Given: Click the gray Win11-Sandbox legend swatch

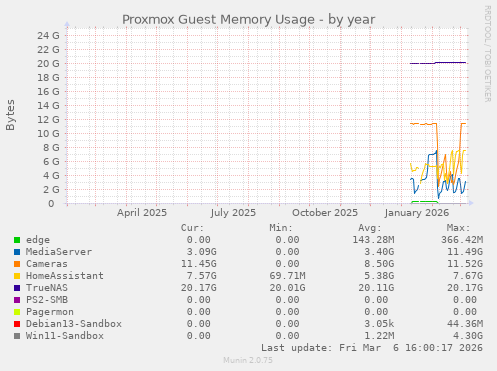Looking at the screenshot, I should [x=17, y=336].
